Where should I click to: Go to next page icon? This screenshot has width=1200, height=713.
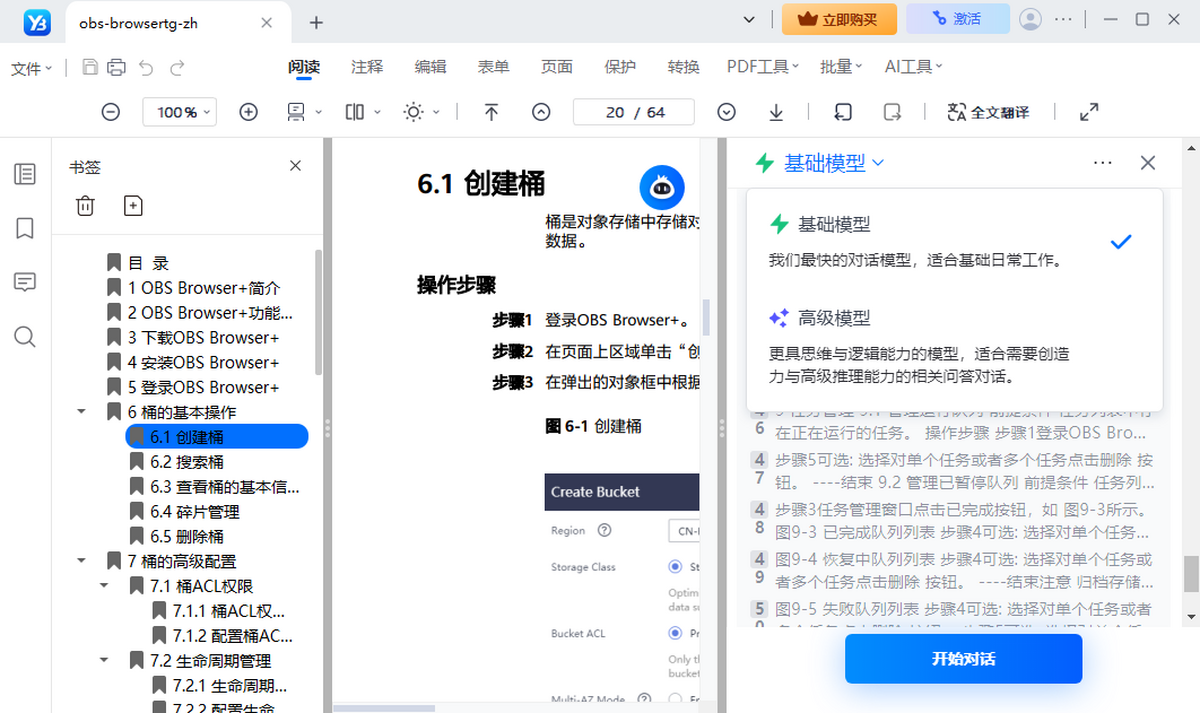point(727,112)
